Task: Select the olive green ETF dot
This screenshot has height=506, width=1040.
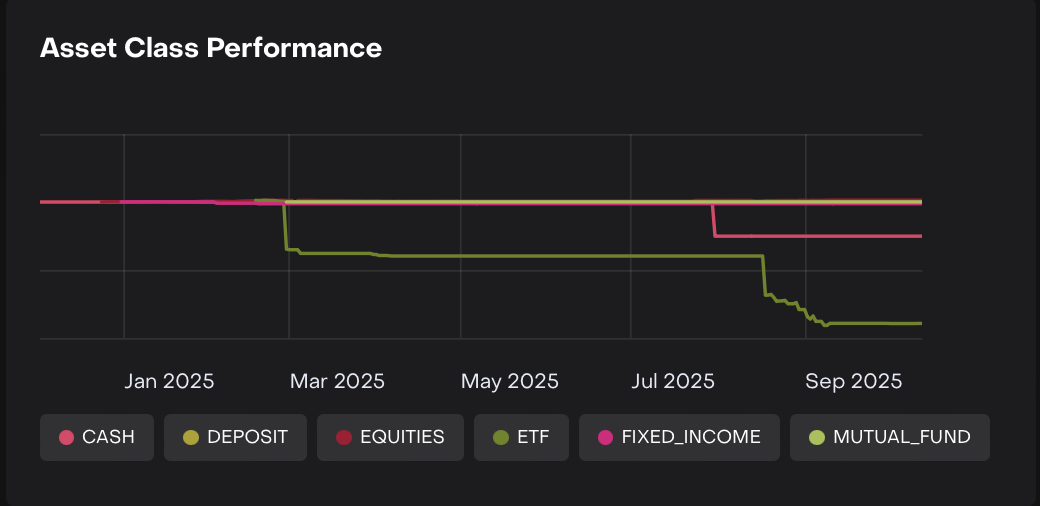Action: coord(501,437)
